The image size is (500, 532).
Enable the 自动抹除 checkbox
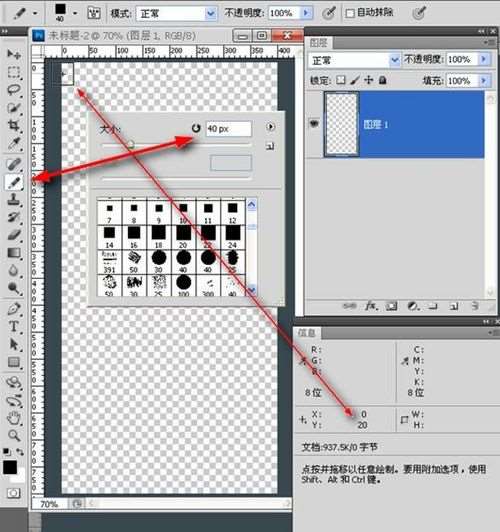tap(350, 13)
